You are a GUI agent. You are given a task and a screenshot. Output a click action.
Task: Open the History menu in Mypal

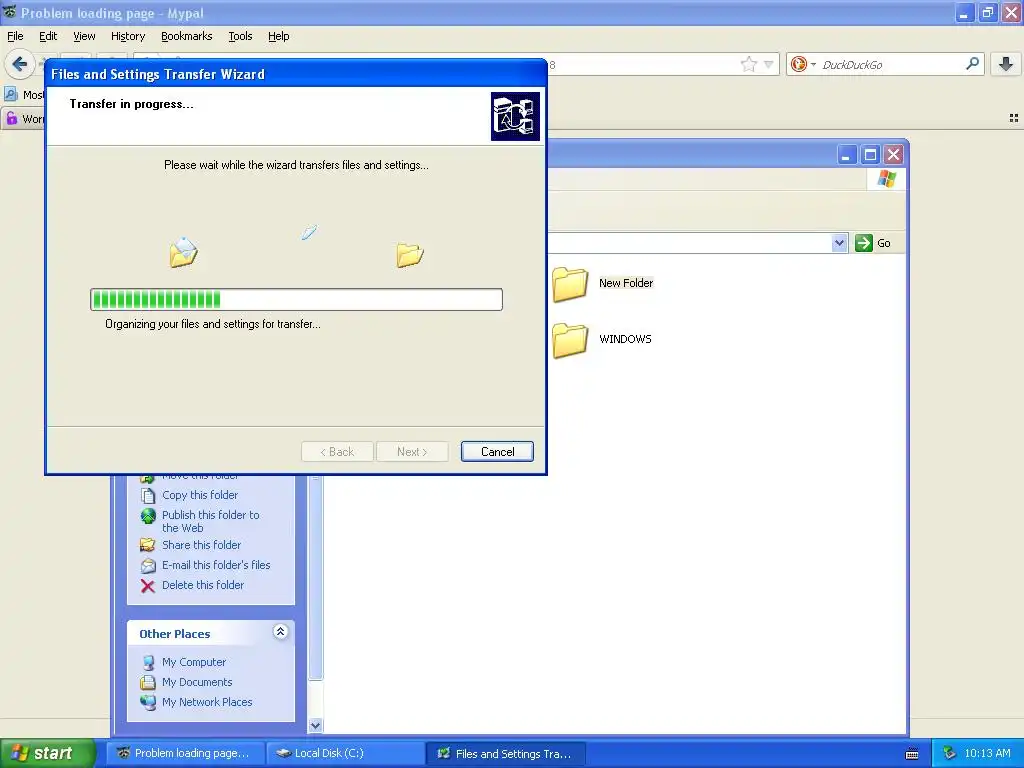pyautogui.click(x=127, y=36)
